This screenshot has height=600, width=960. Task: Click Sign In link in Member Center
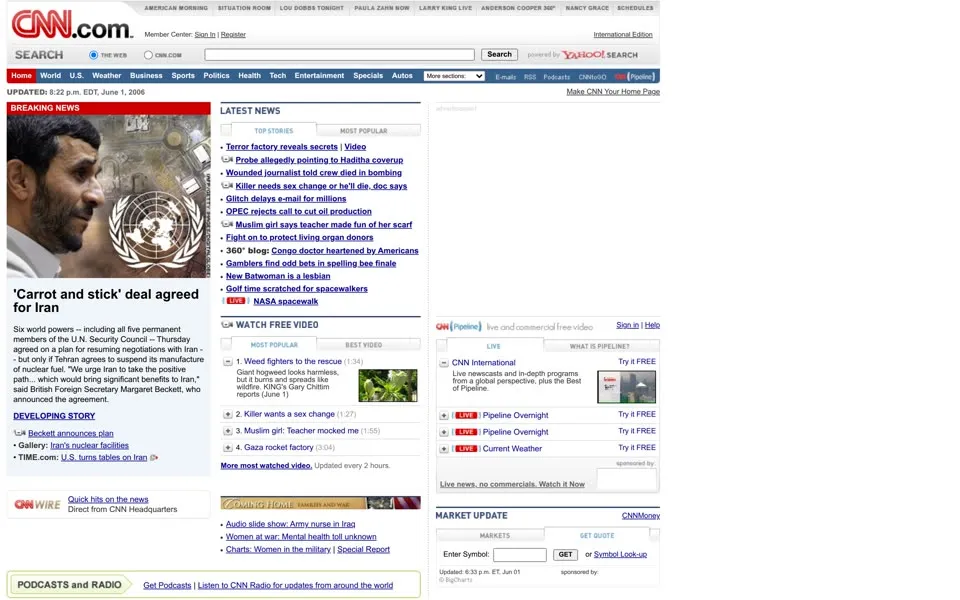[204, 35]
